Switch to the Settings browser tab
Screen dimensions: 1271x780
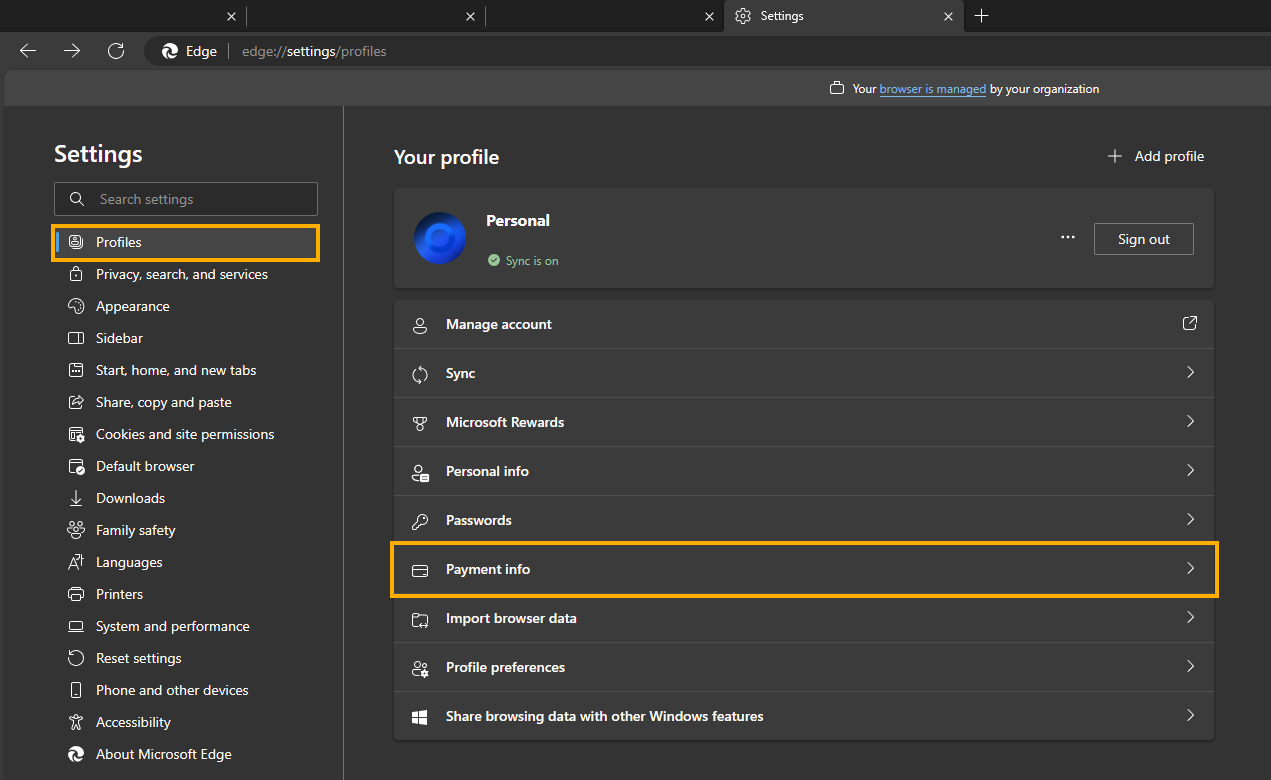pyautogui.click(x=844, y=16)
